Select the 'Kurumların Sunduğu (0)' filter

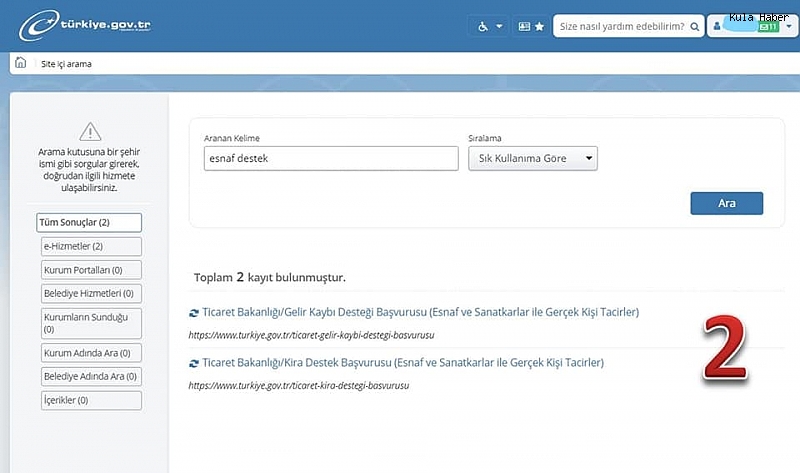tap(91, 323)
